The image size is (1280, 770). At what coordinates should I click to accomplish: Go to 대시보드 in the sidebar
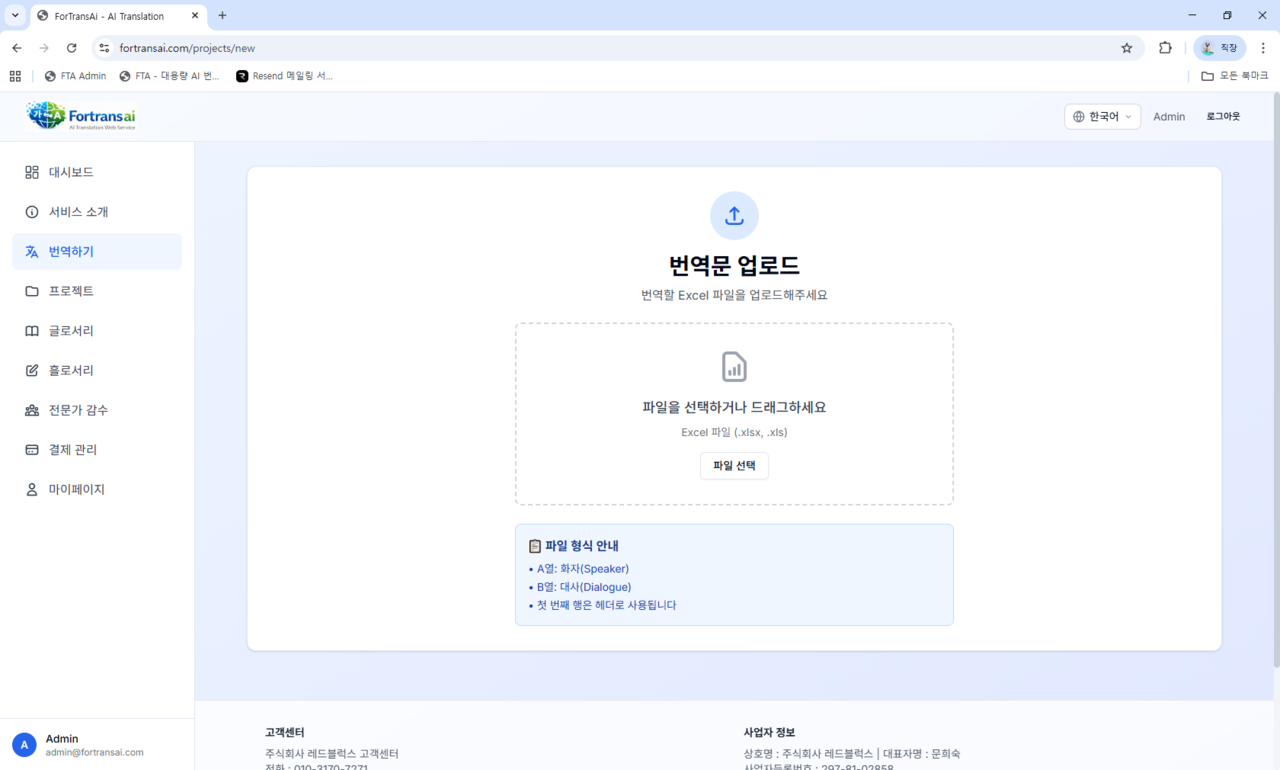click(71, 172)
